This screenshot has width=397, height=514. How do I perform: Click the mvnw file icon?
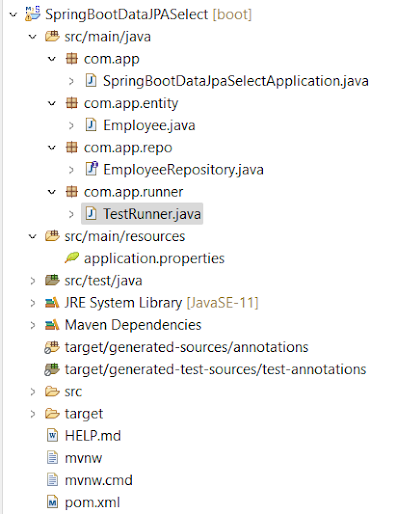click(x=52, y=457)
